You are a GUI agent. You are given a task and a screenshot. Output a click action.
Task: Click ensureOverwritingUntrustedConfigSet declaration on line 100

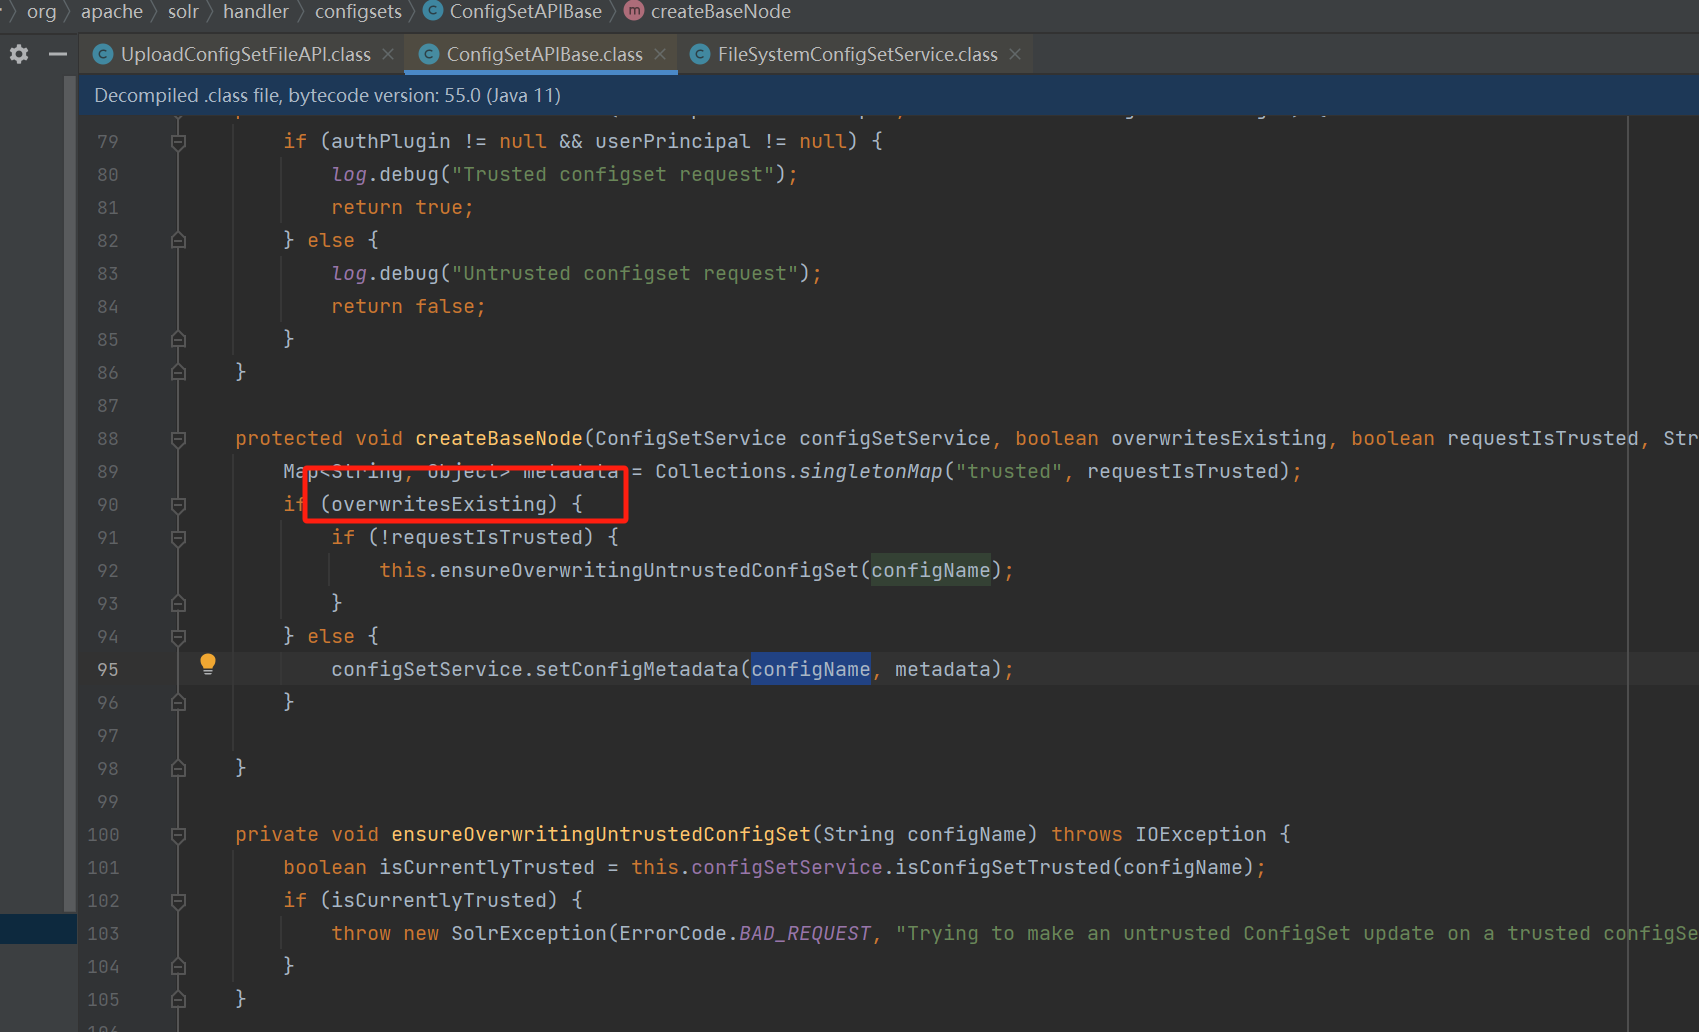[x=601, y=834]
